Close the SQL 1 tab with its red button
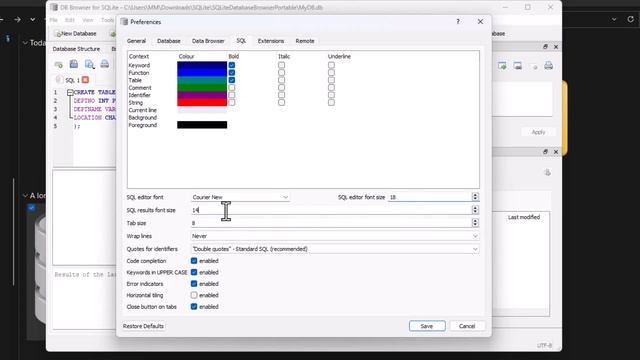 click(85, 80)
